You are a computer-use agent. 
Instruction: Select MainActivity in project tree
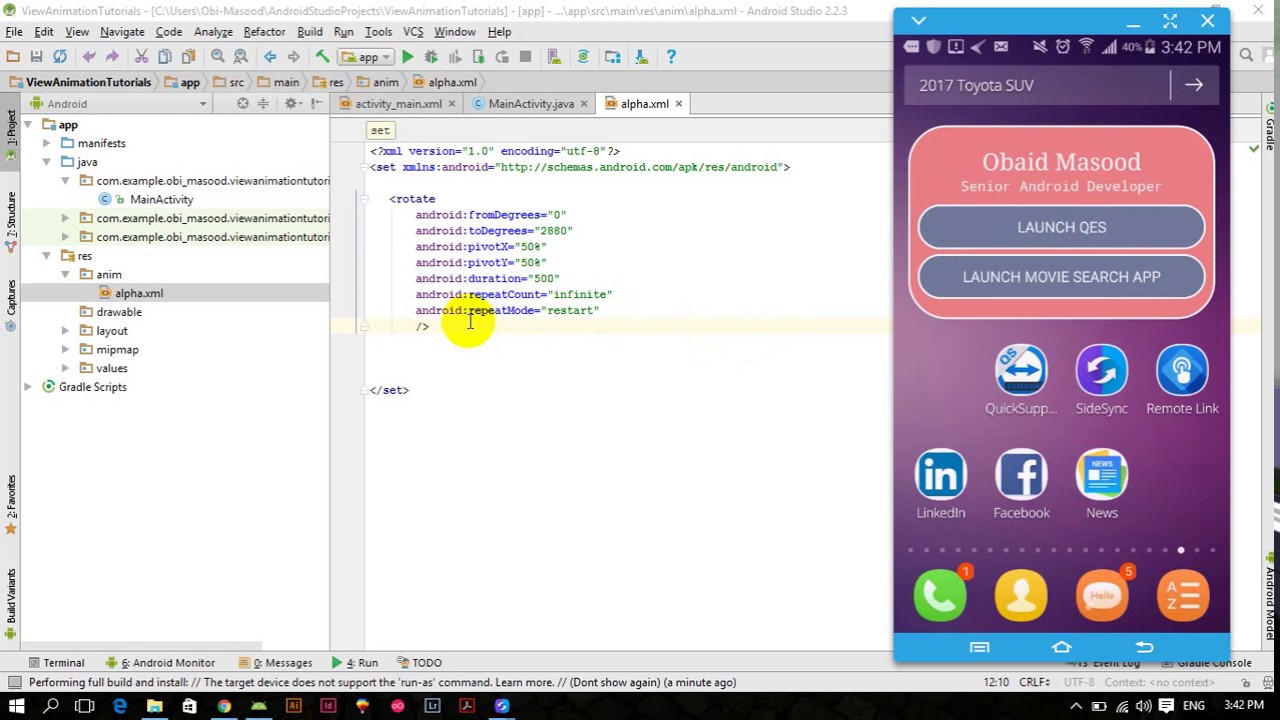click(x=160, y=200)
